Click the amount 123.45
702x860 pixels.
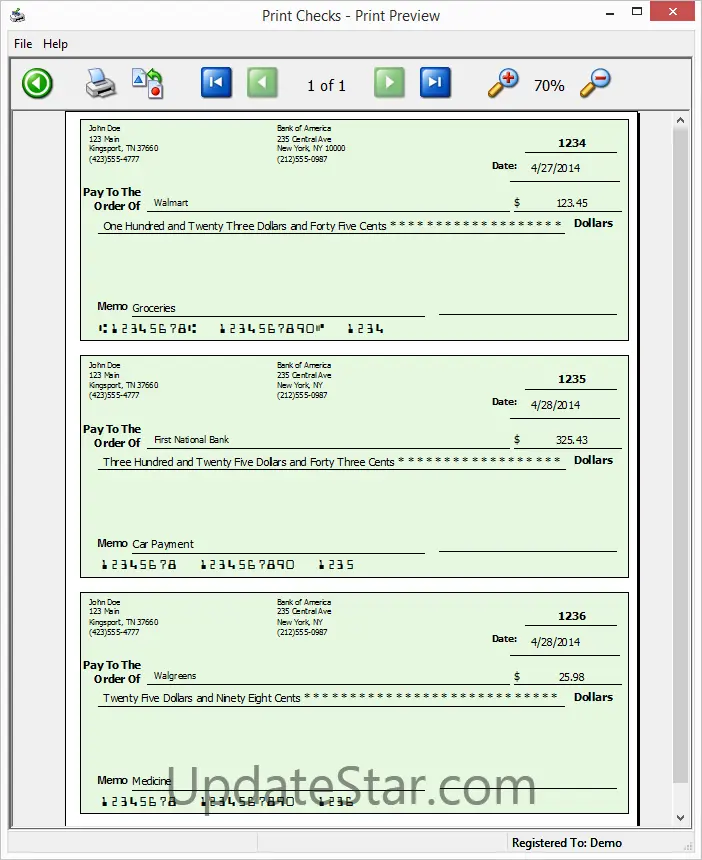[x=572, y=203]
